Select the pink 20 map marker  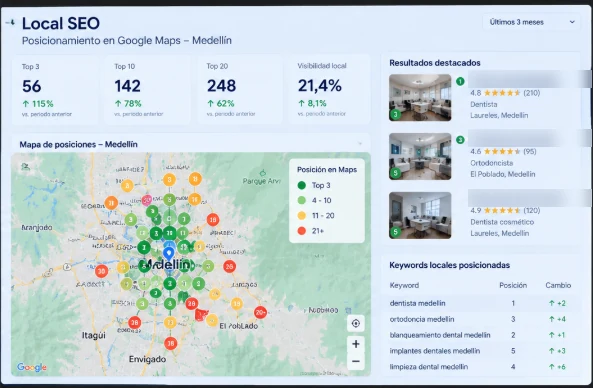pos(147,200)
